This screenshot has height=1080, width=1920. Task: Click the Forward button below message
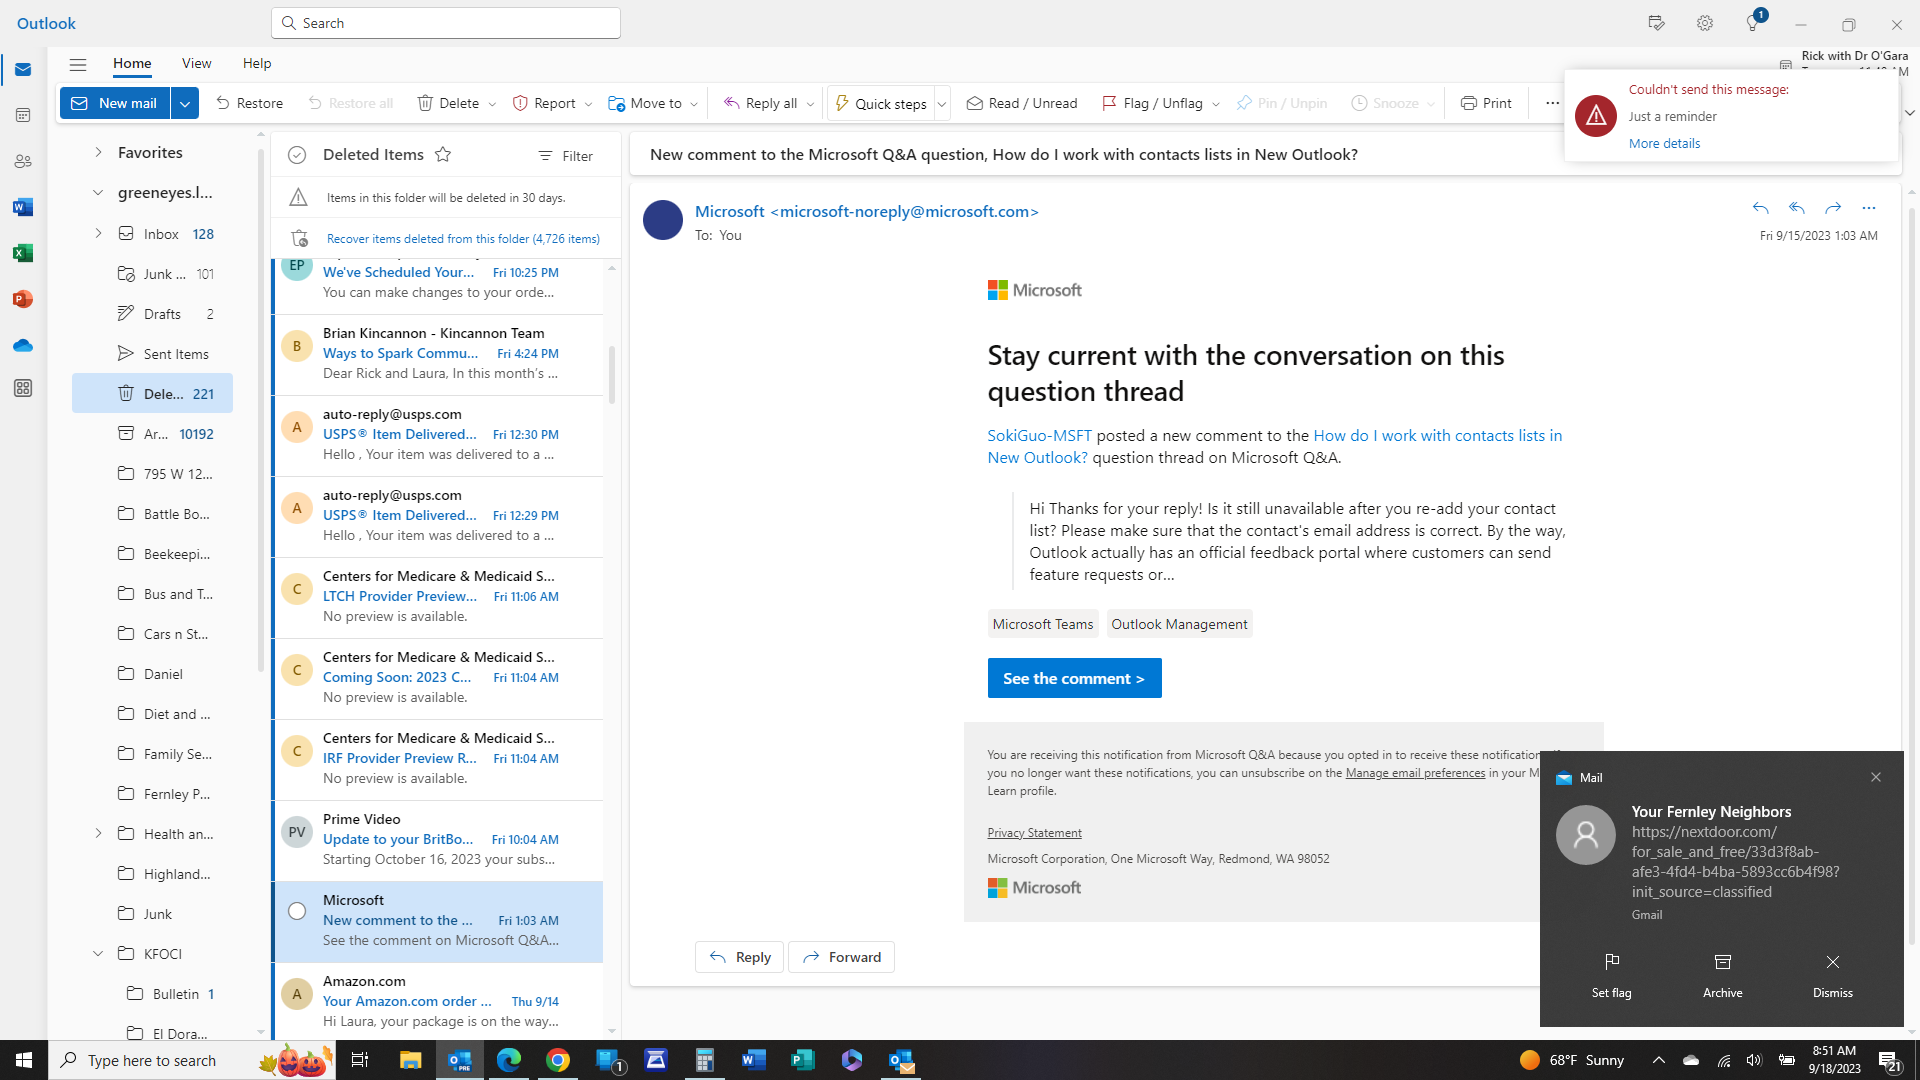pyautogui.click(x=841, y=957)
